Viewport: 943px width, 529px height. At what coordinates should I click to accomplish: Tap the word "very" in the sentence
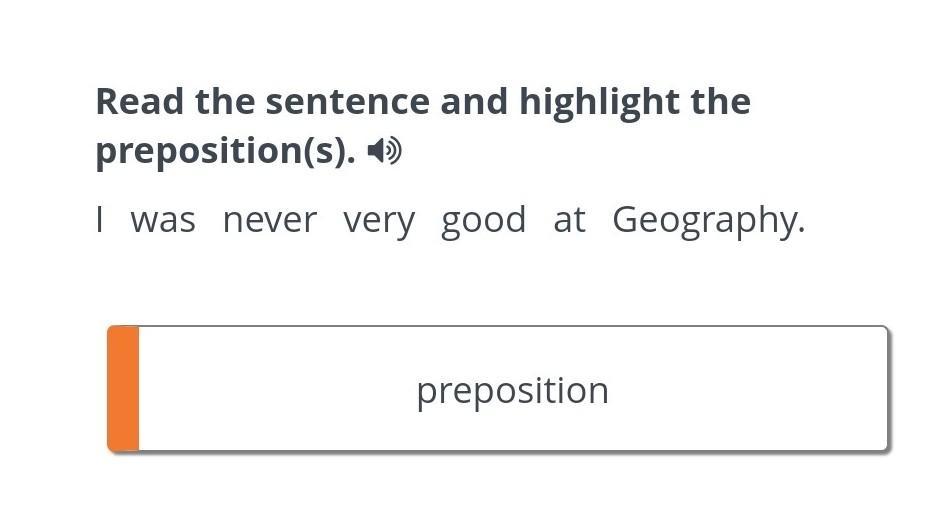pyautogui.click(x=378, y=219)
